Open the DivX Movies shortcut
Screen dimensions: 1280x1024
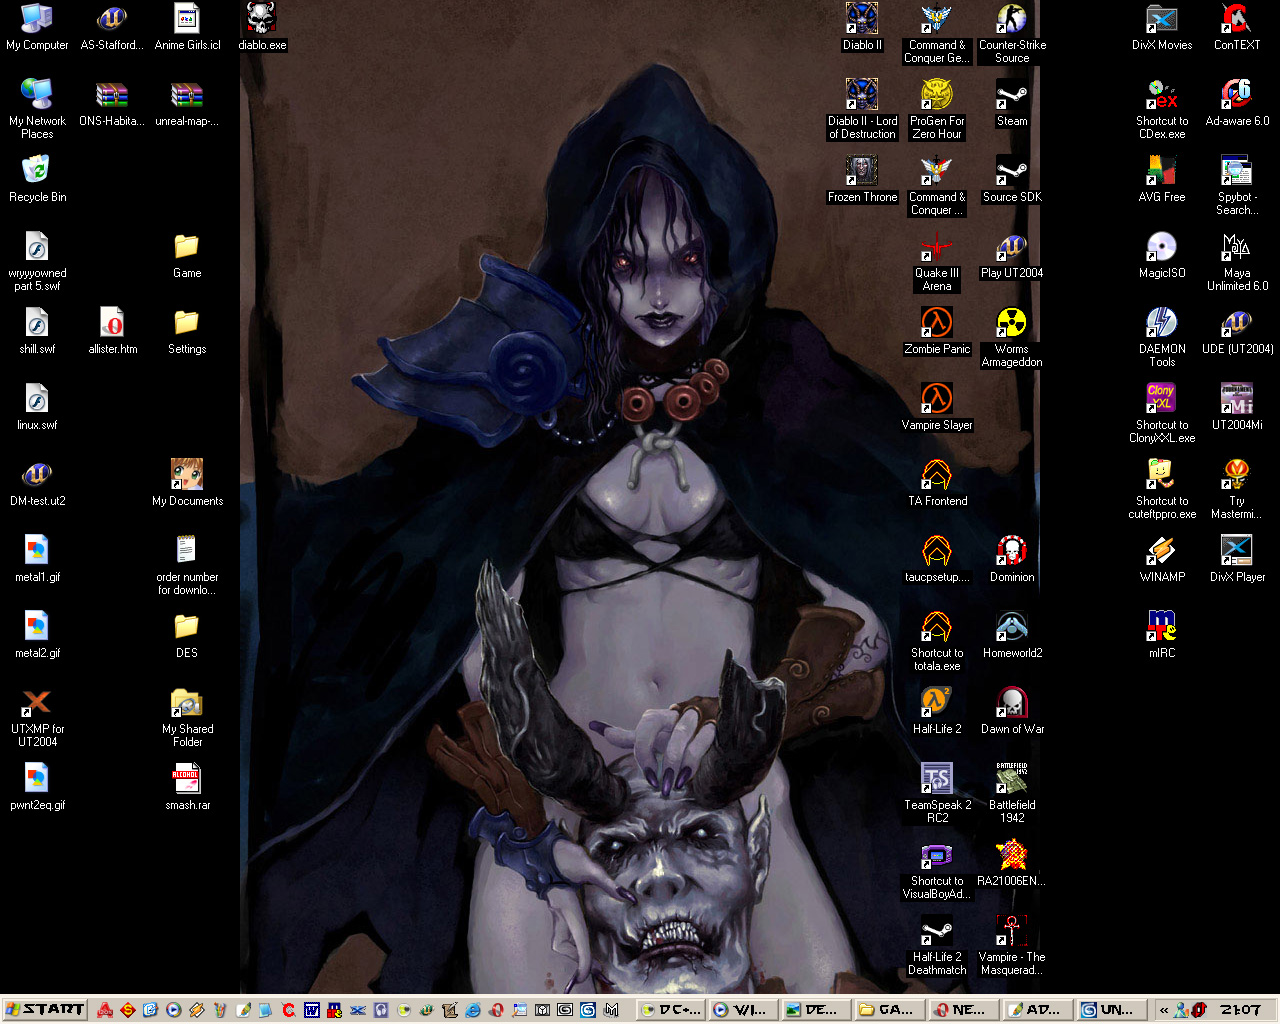(x=1162, y=27)
